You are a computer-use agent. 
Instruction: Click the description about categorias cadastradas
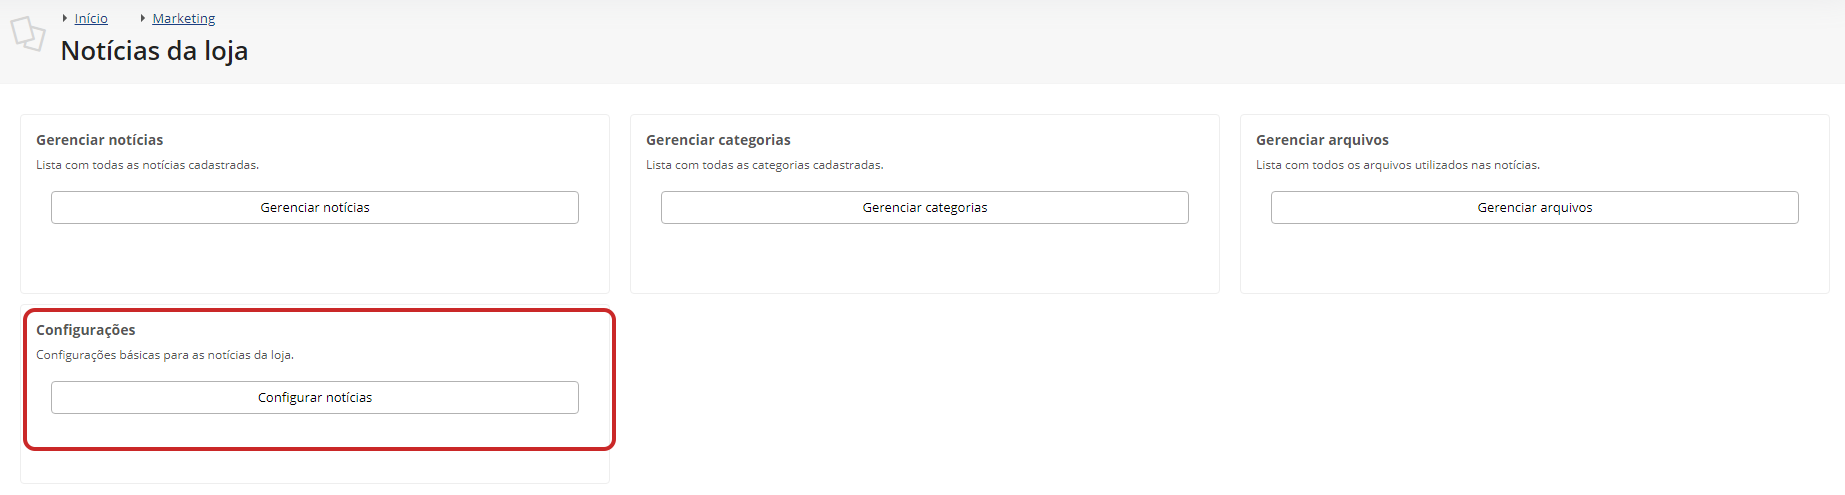764,165
